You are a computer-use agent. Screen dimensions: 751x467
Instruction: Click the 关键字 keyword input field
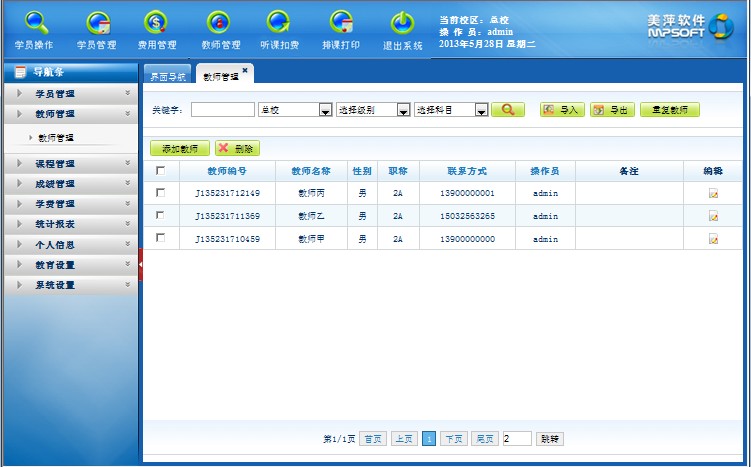pyautogui.click(x=222, y=110)
